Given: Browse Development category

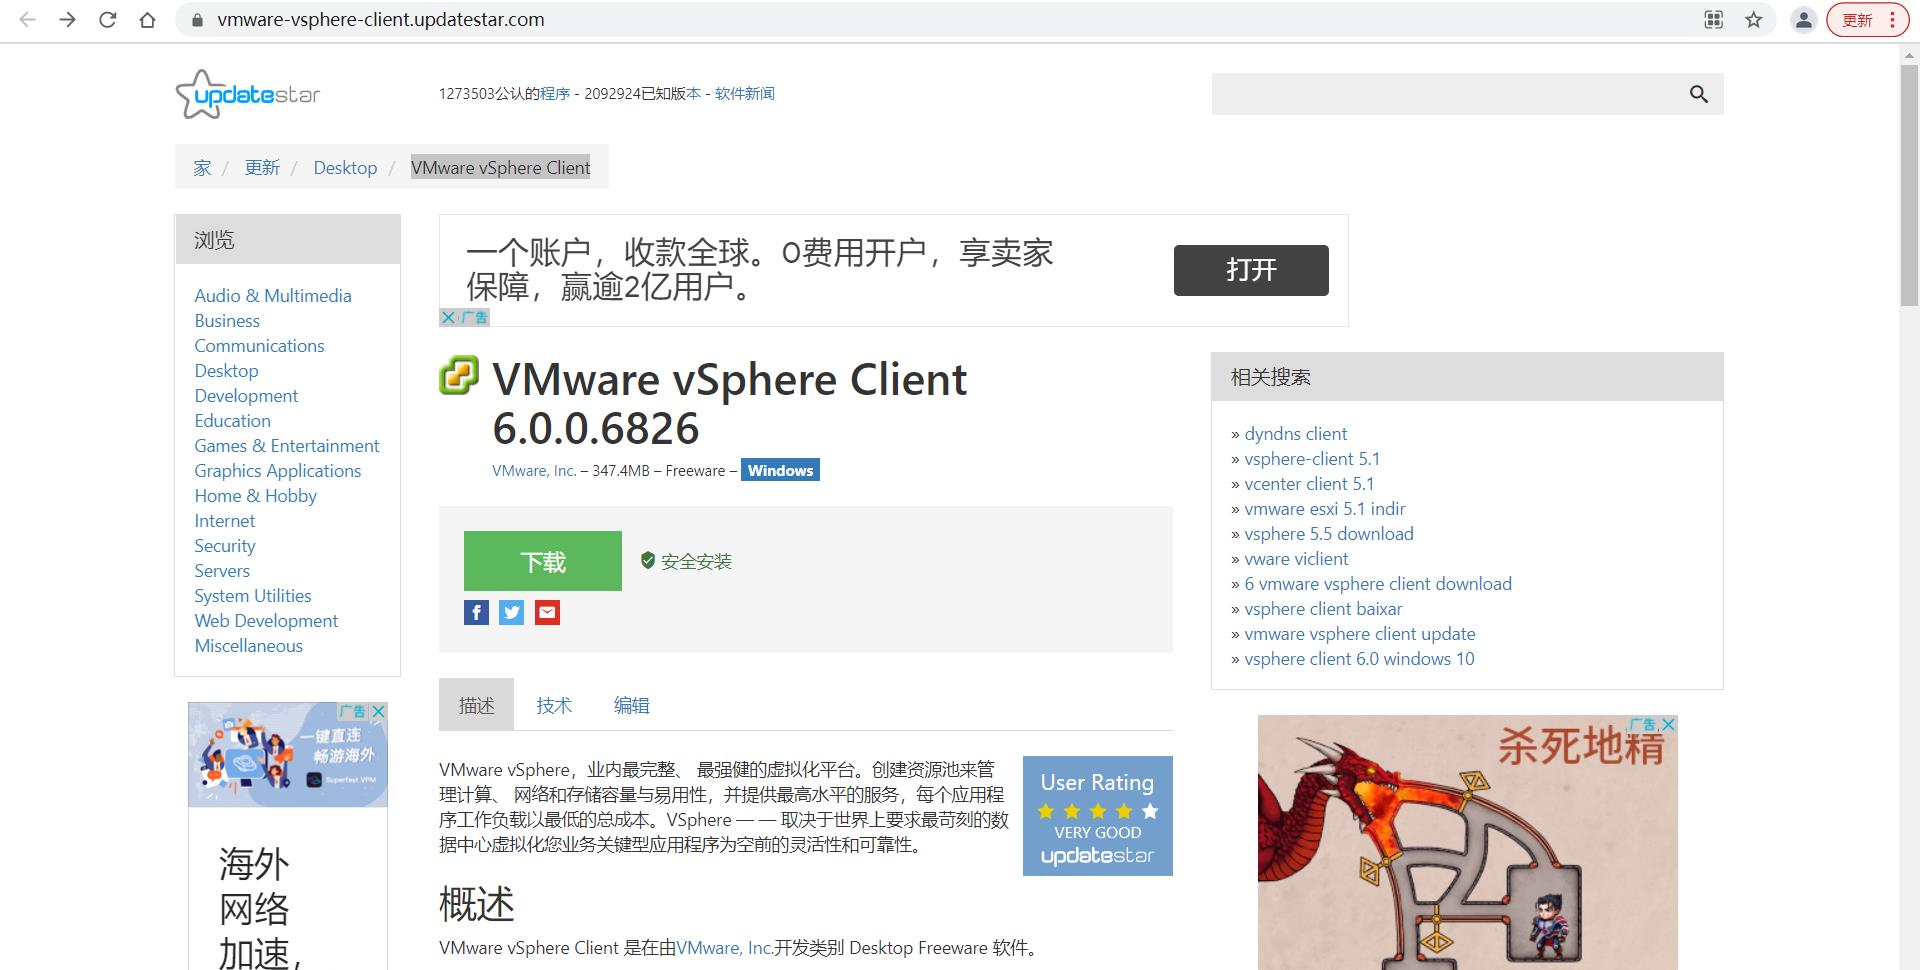Looking at the screenshot, I should [x=246, y=396].
